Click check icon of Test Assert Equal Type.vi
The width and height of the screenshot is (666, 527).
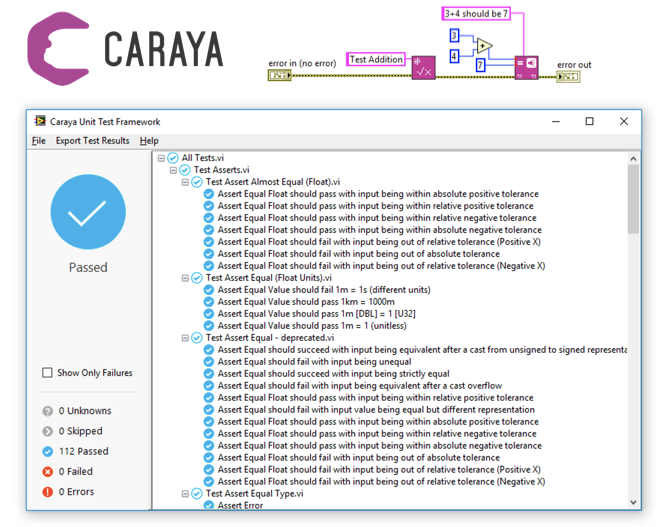click(196, 494)
